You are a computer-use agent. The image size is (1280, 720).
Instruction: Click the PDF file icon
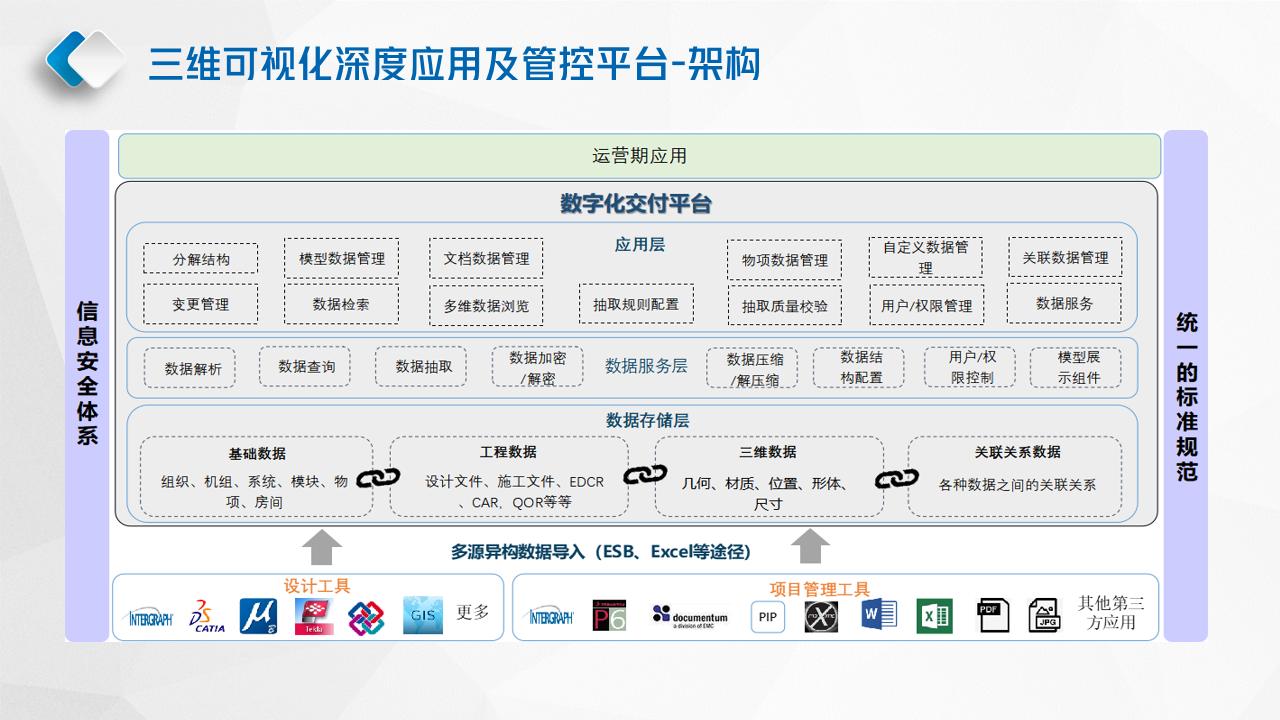(x=993, y=614)
